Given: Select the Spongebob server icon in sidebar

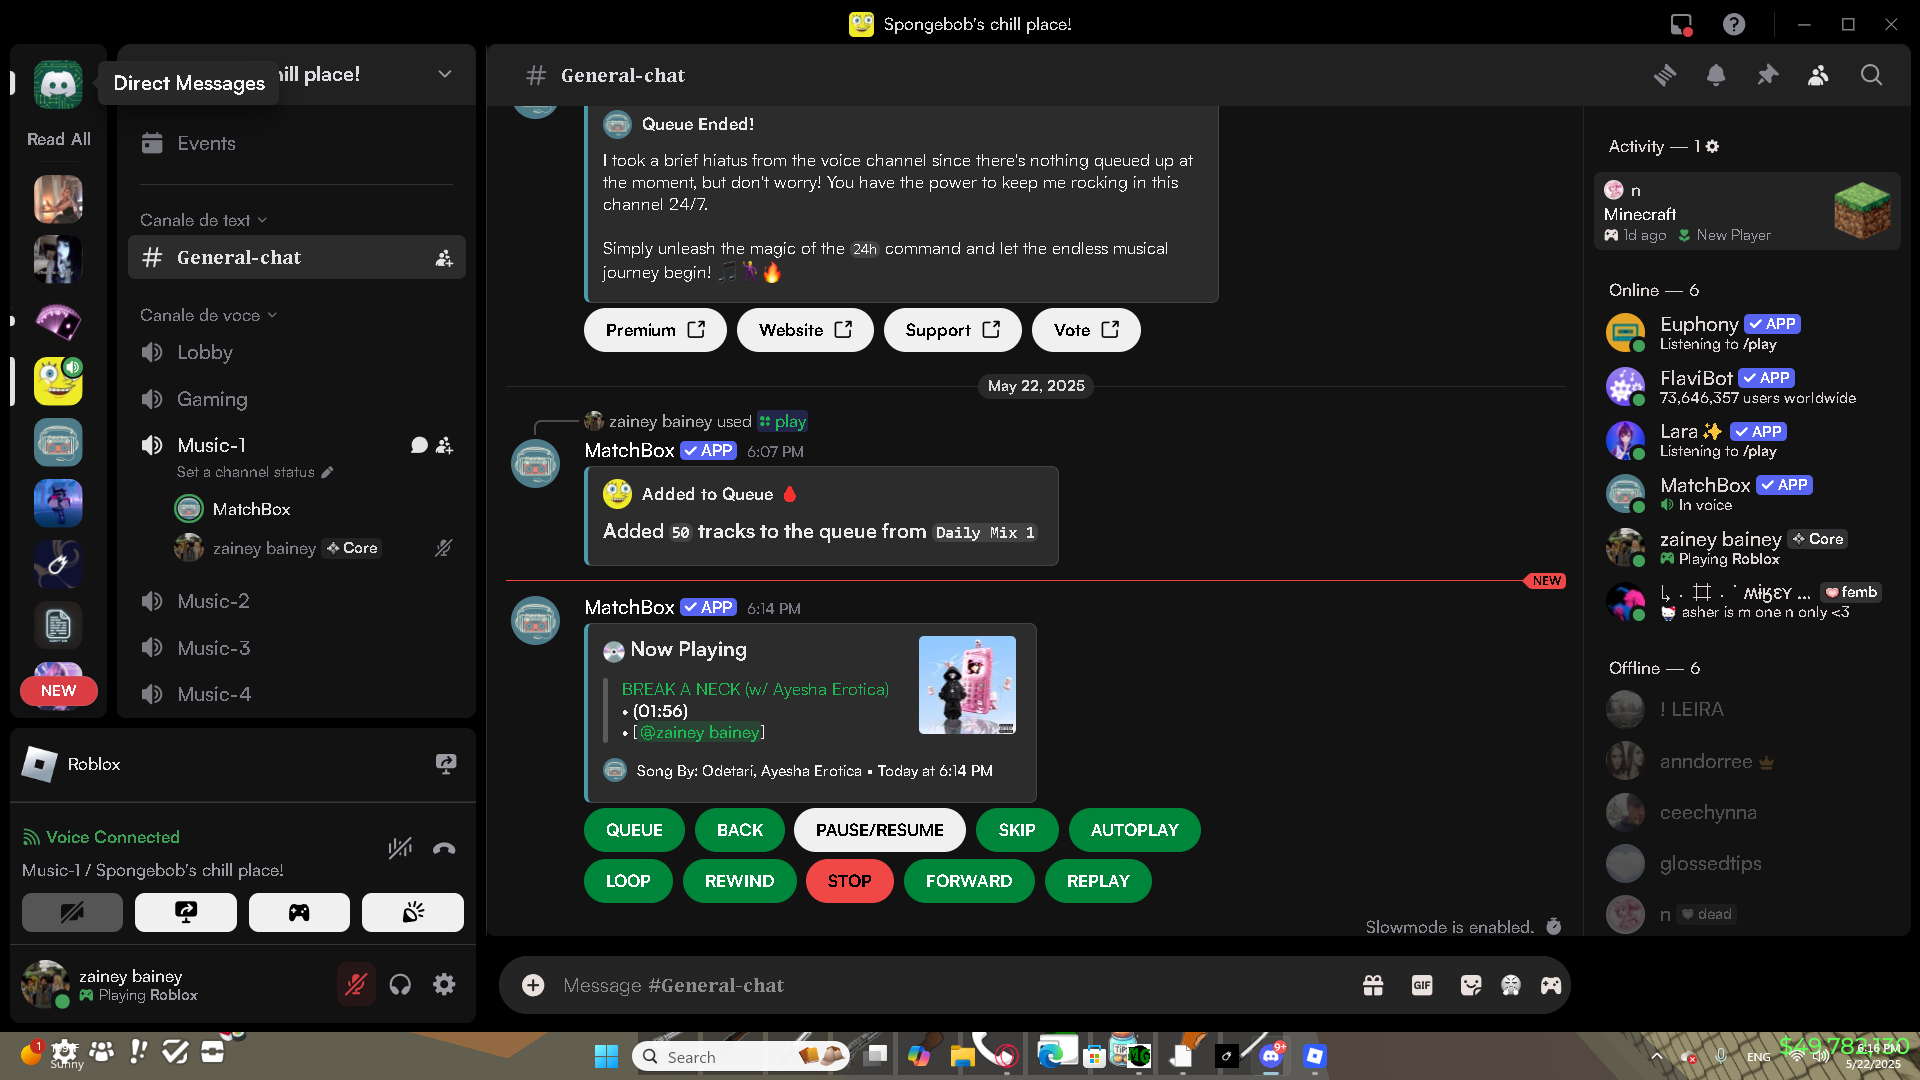Looking at the screenshot, I should (x=58, y=381).
